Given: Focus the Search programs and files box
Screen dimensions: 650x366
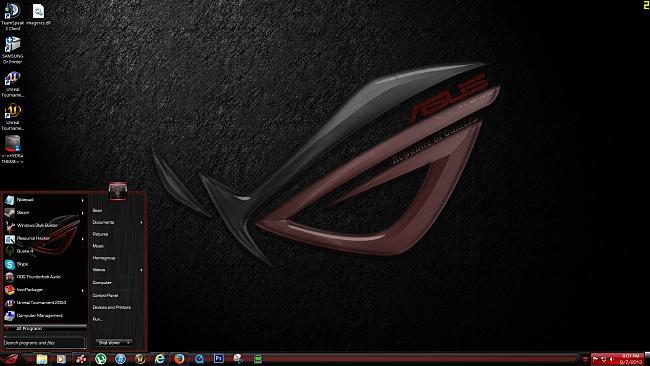Looking at the screenshot, I should pos(44,343).
